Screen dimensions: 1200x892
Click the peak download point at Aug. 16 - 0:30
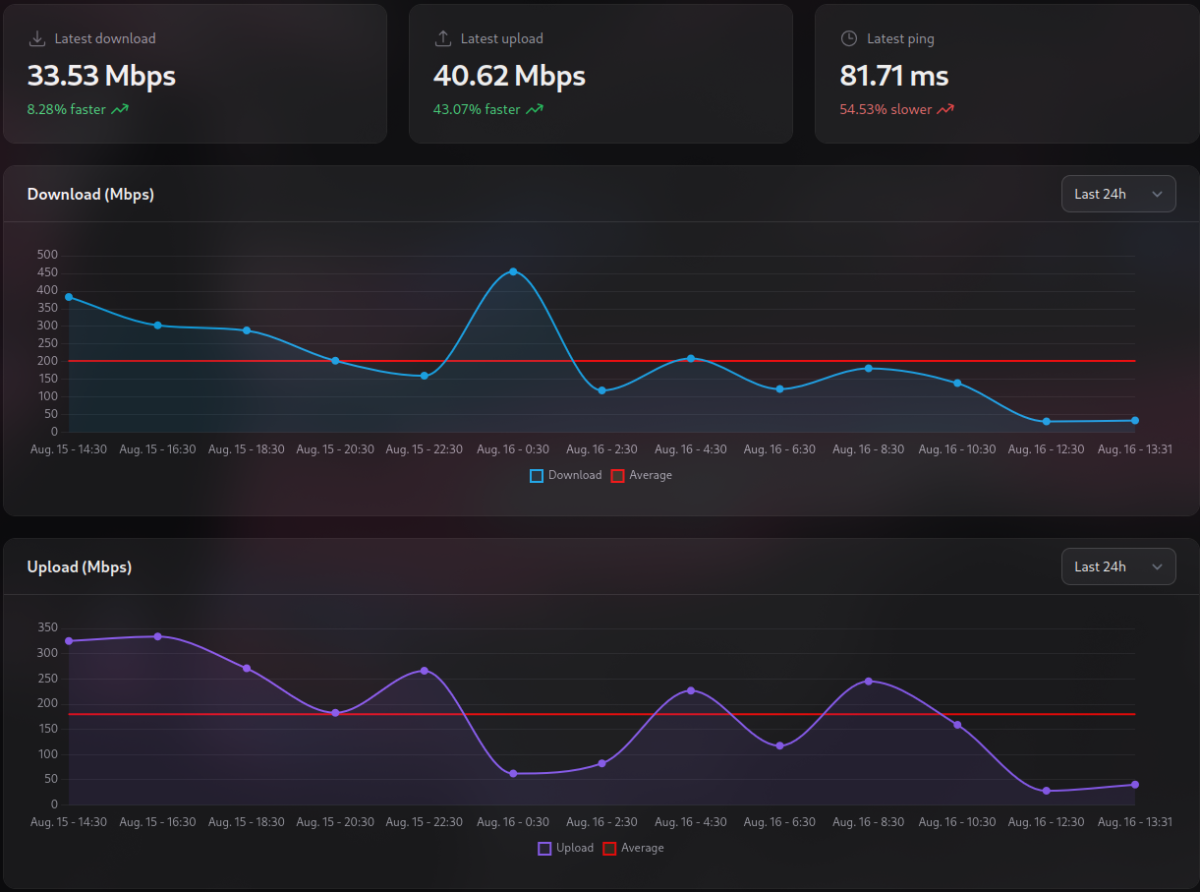pyautogui.click(x=513, y=271)
